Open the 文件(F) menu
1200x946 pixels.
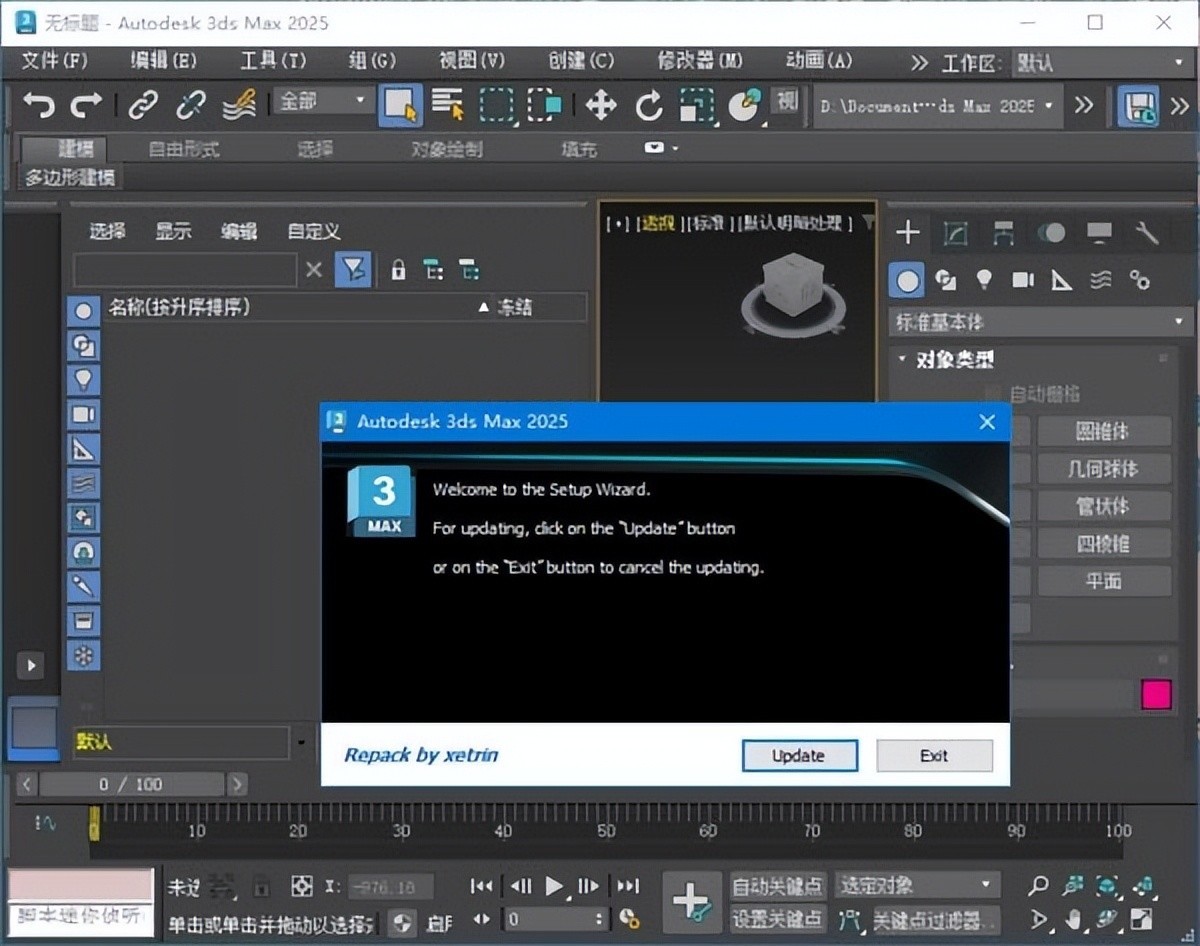click(x=54, y=61)
